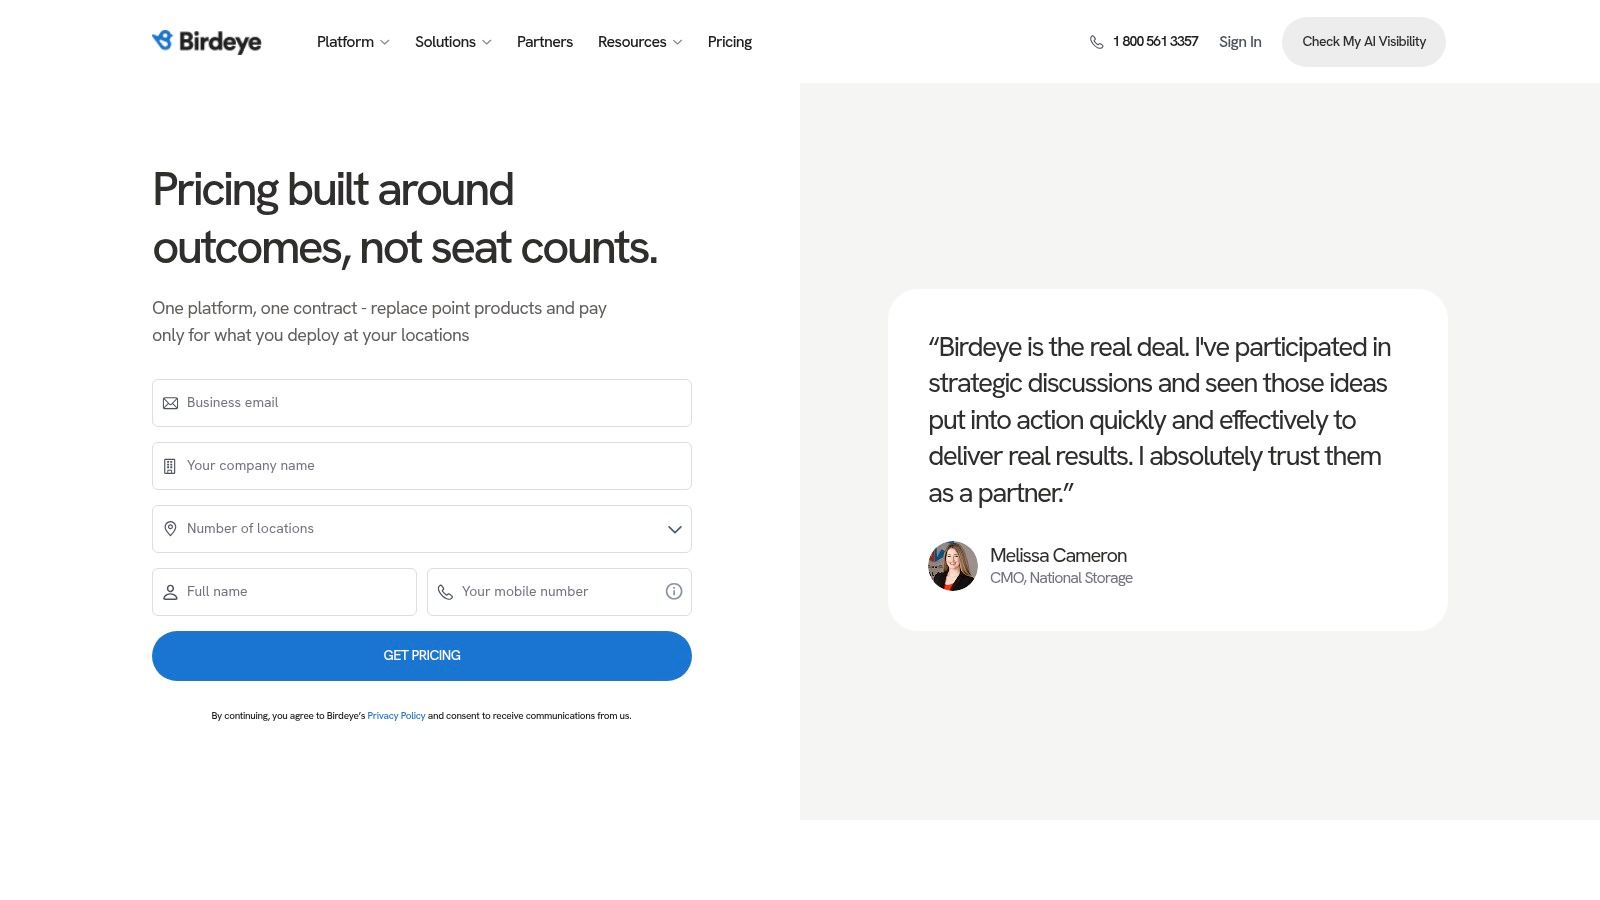Go to the Partners page
Image resolution: width=1600 pixels, height=900 pixels.
coord(545,42)
